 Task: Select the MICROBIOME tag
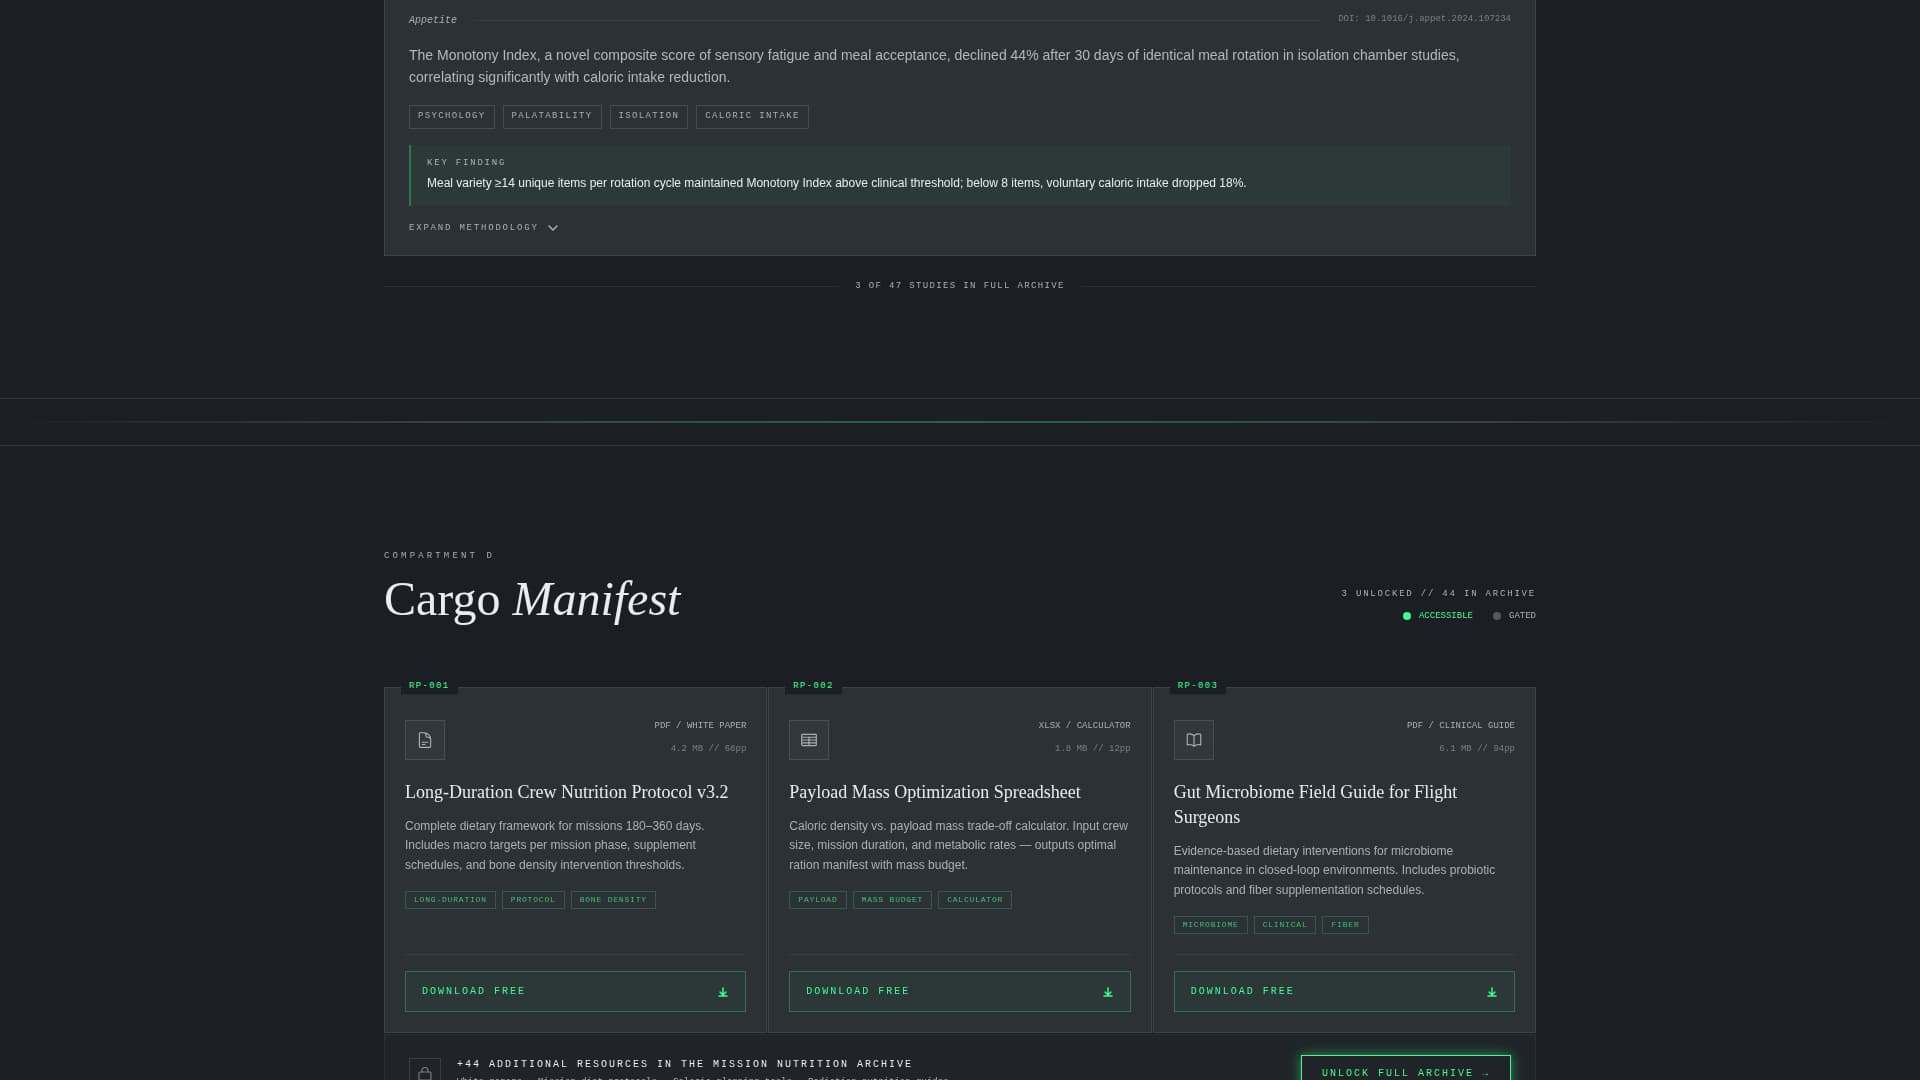[1210, 925]
